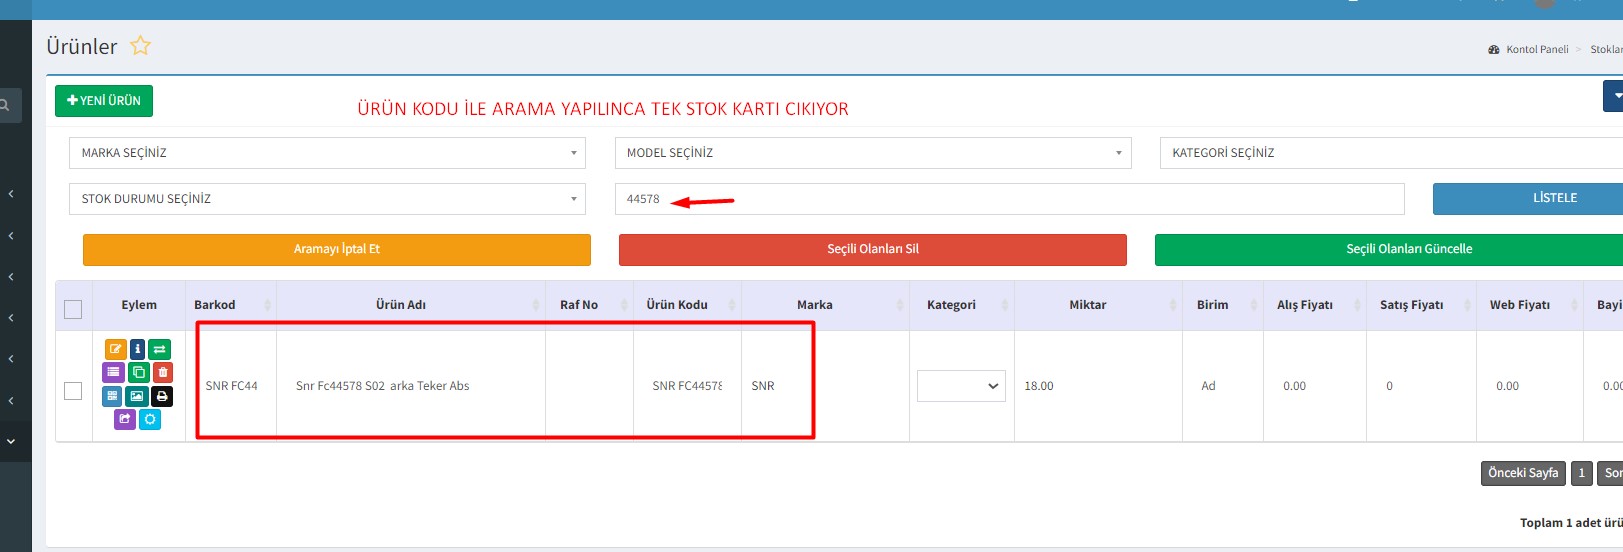Click the Kontrol Paneli breadcrumb link
This screenshot has height=552, width=1623.
[1536, 49]
